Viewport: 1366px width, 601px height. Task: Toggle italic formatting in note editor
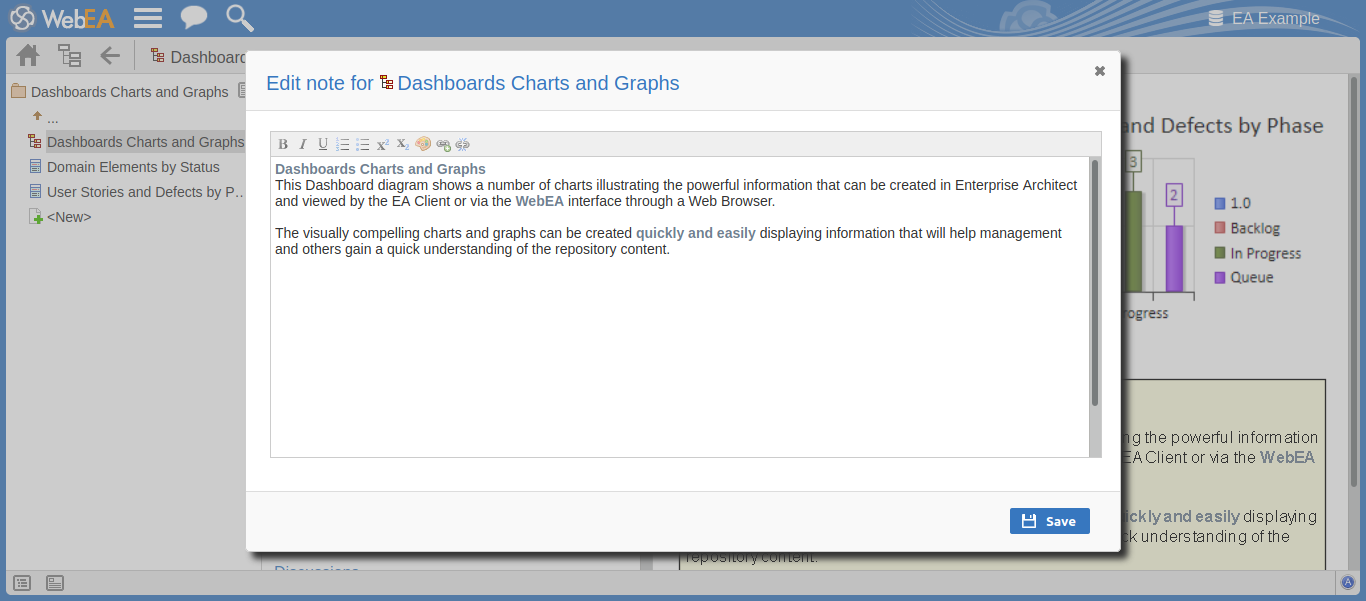303,145
